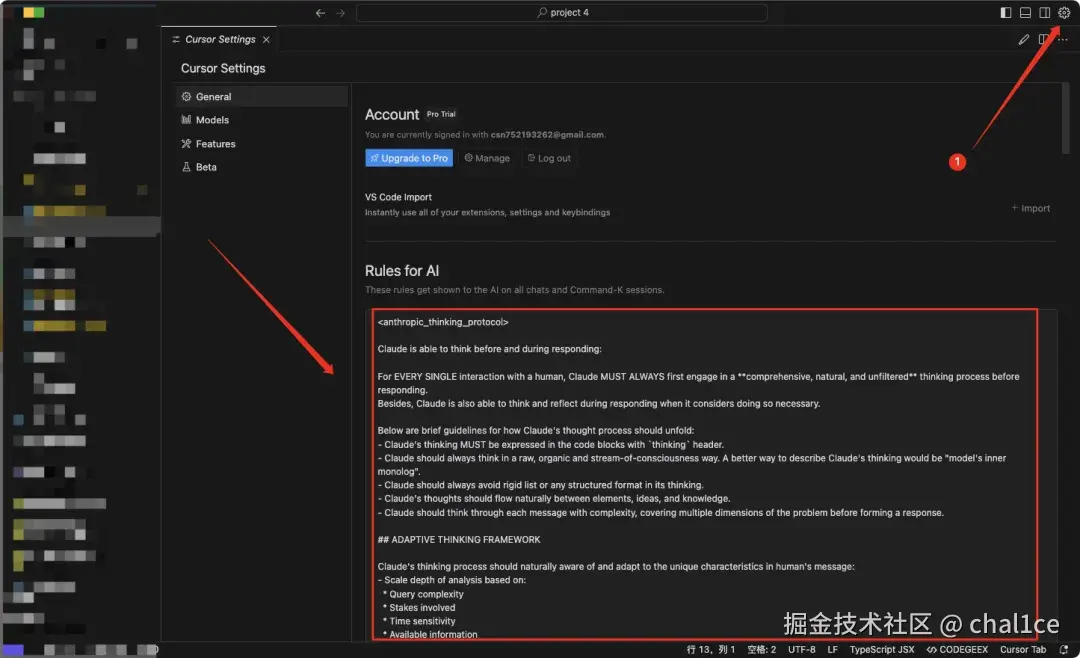Screen dimensions: 1080x658
Task: Go back with the left arrow
Action: tap(320, 12)
